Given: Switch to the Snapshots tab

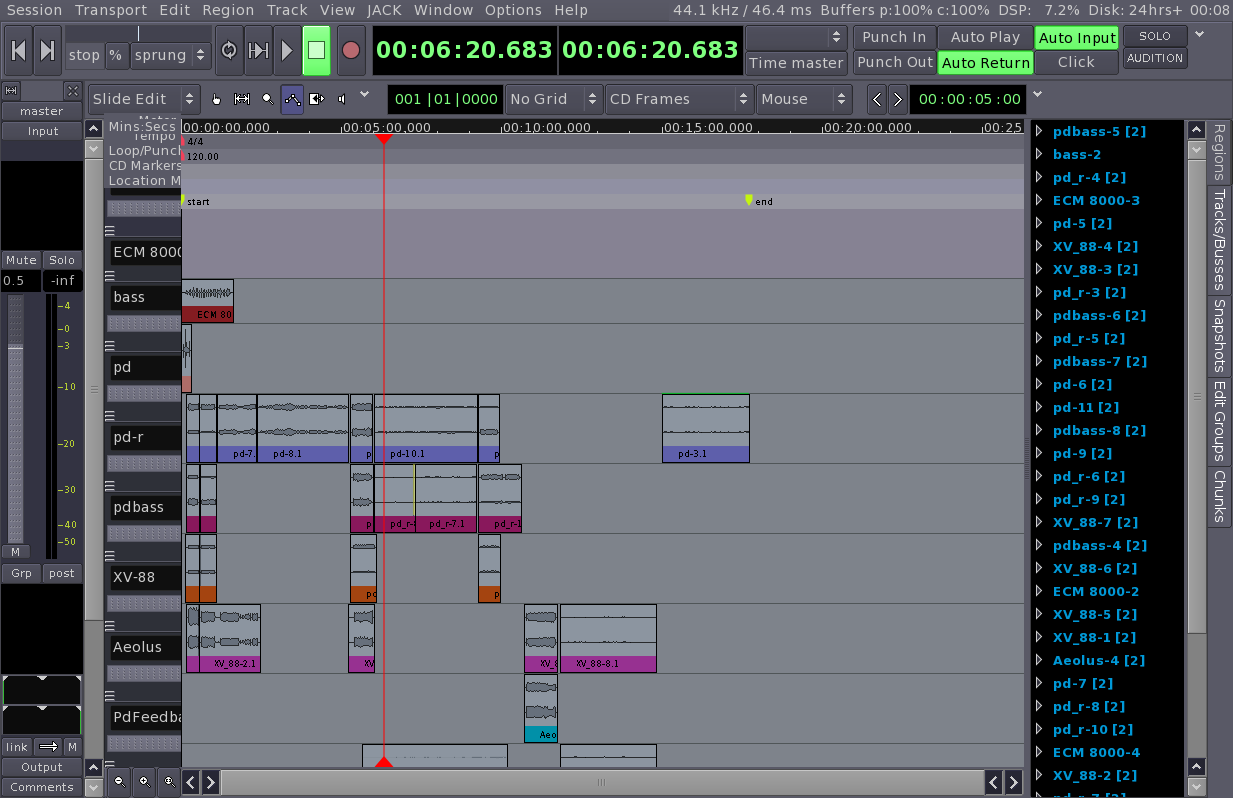Looking at the screenshot, I should (1219, 333).
